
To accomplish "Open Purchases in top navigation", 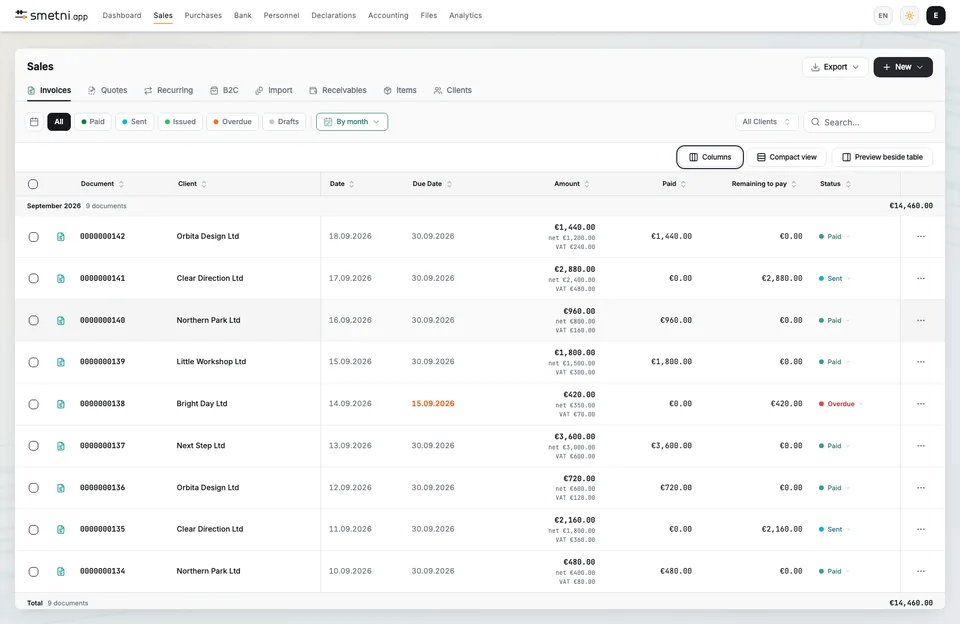I will [203, 15].
